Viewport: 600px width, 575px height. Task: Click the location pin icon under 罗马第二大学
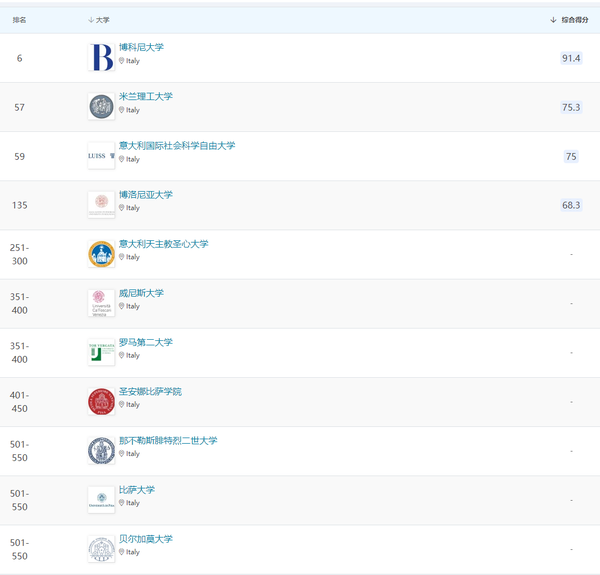coord(121,355)
